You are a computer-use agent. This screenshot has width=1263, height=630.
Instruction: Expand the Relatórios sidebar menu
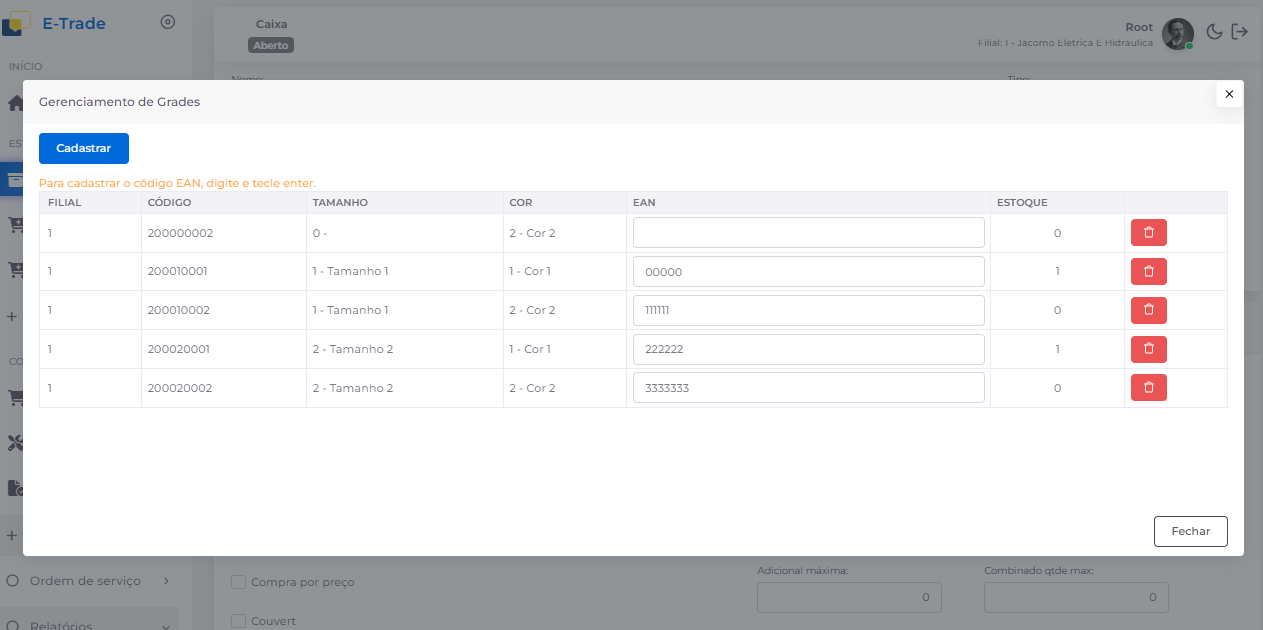point(90,625)
